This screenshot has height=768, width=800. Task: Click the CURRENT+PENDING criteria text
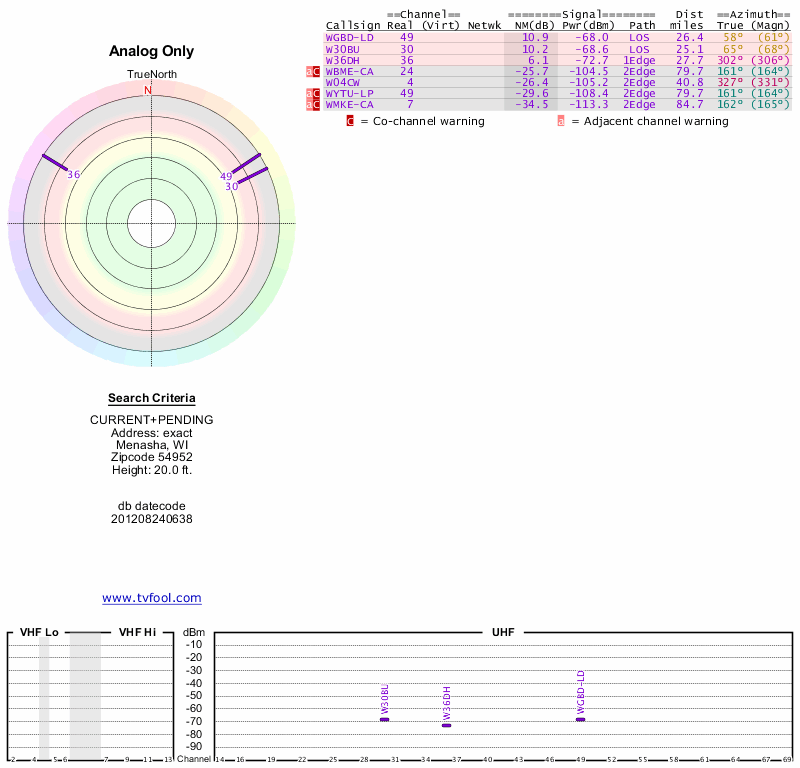(152, 420)
